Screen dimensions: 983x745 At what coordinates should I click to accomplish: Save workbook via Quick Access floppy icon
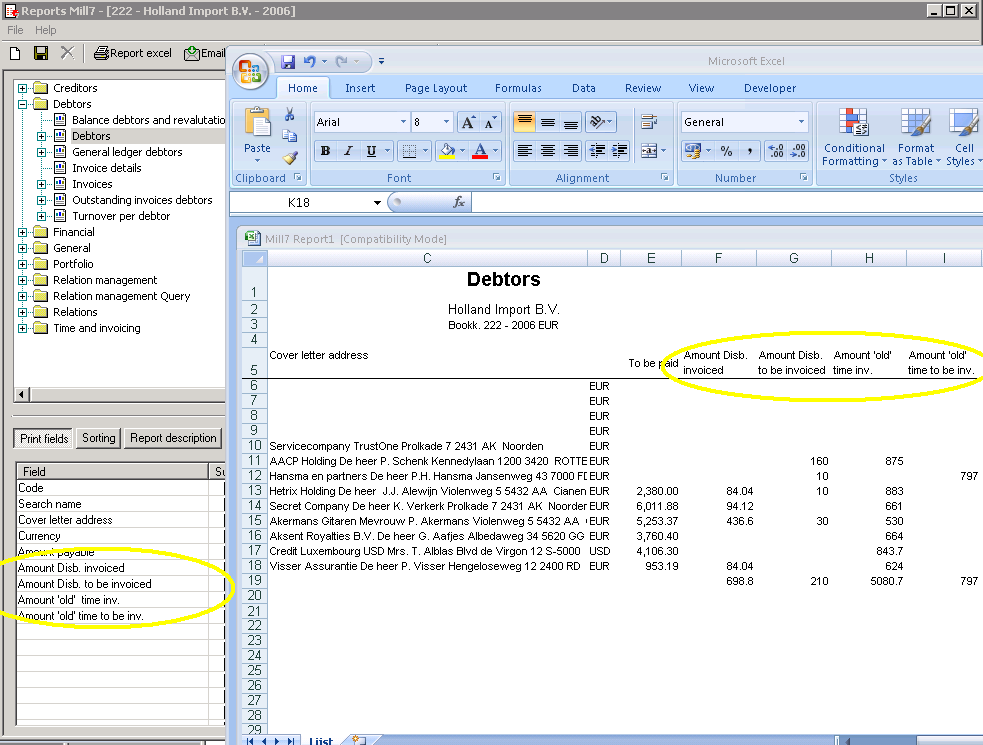click(x=288, y=61)
